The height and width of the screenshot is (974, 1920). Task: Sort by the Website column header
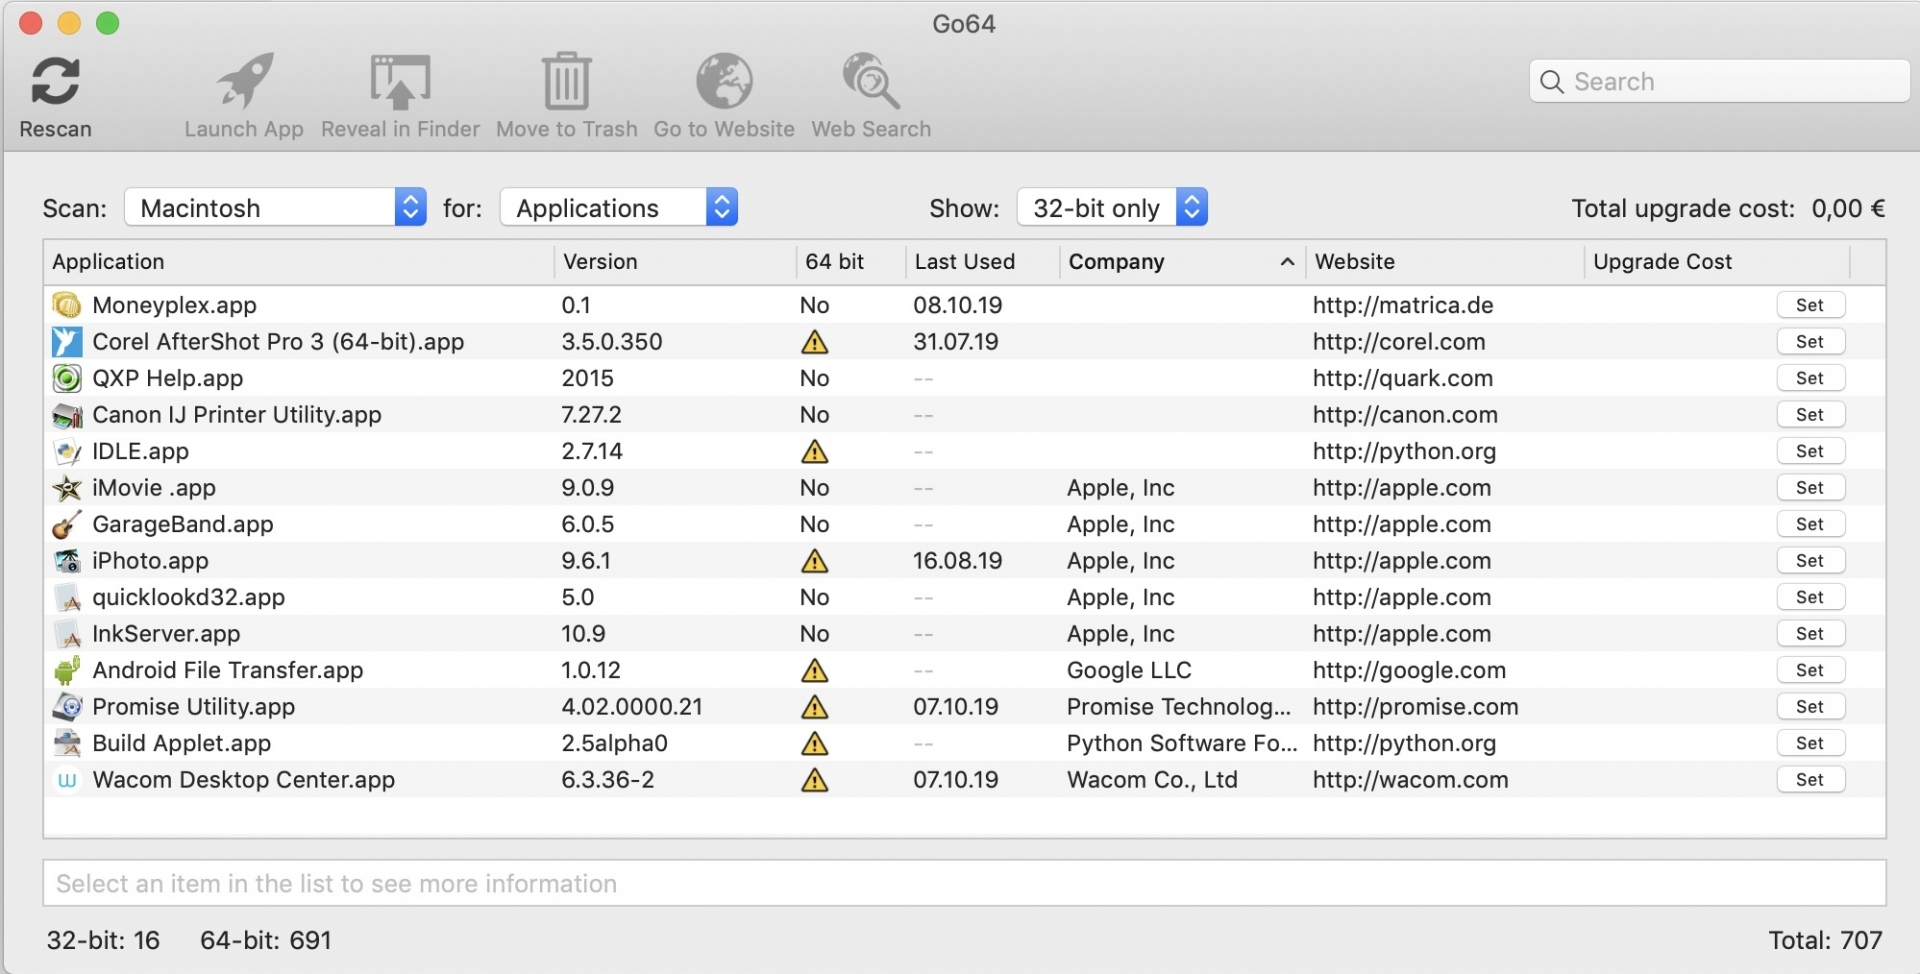coord(1445,262)
